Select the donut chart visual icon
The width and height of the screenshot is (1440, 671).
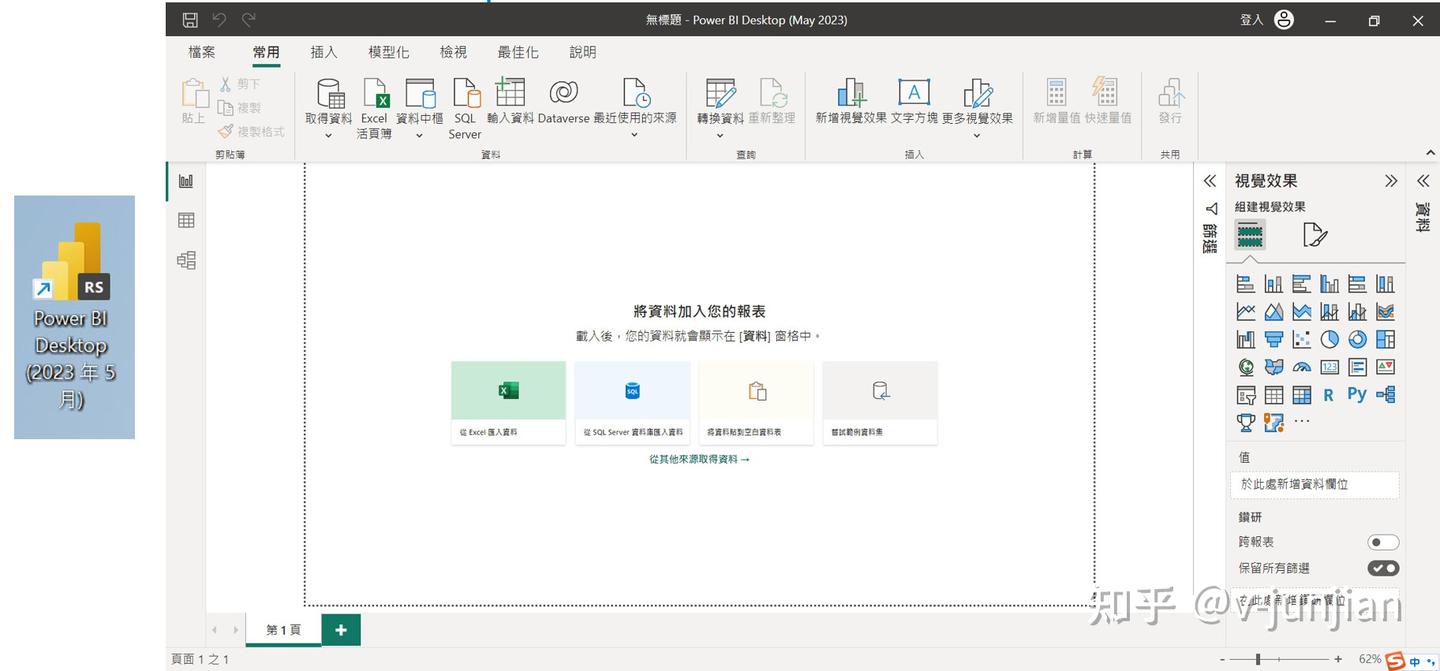tap(1357, 339)
